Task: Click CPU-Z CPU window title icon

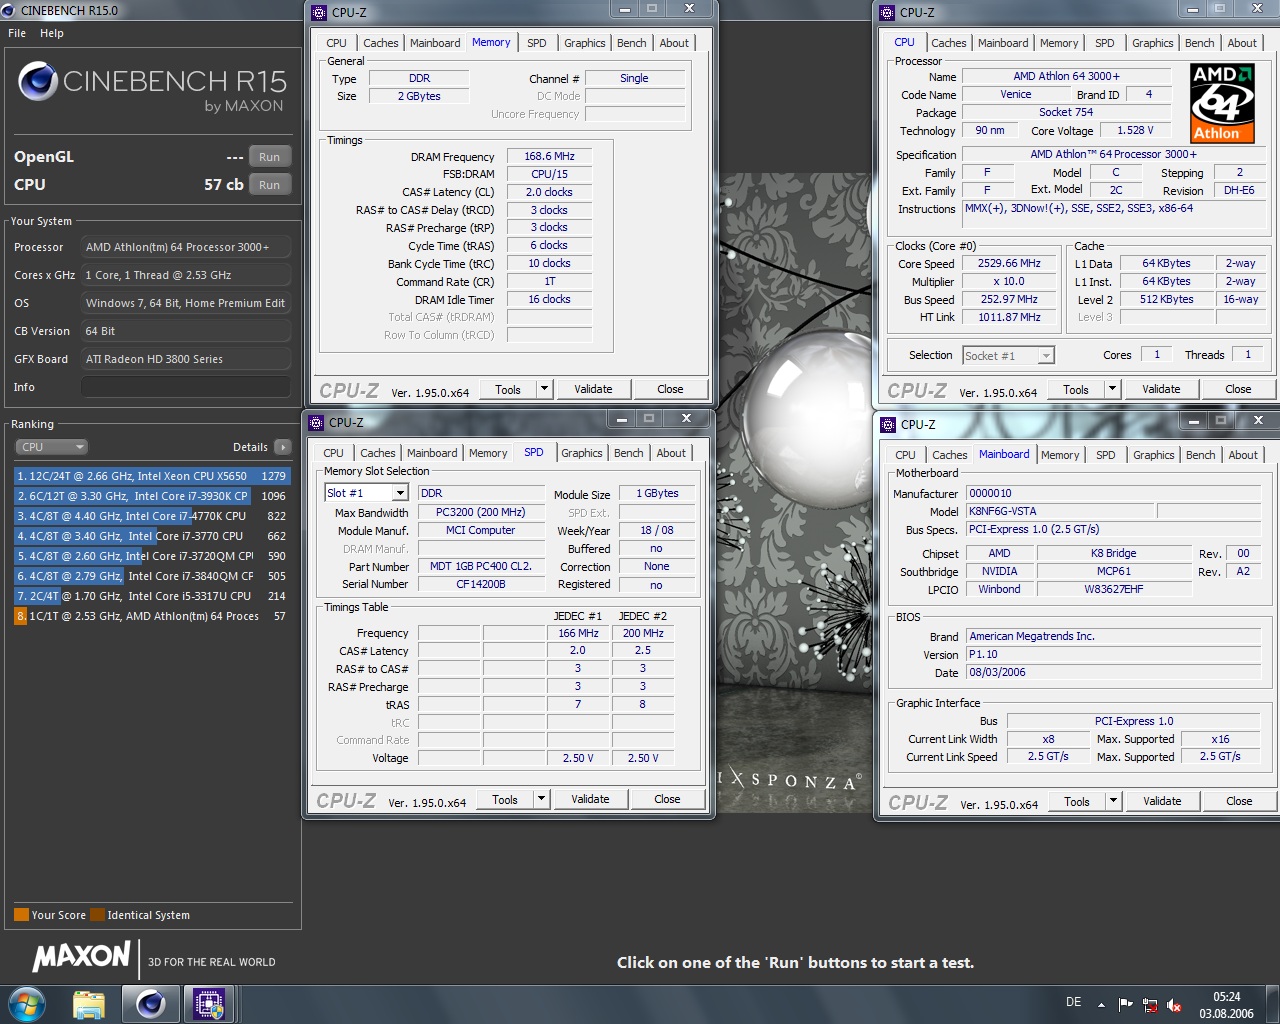Action: 887,13
